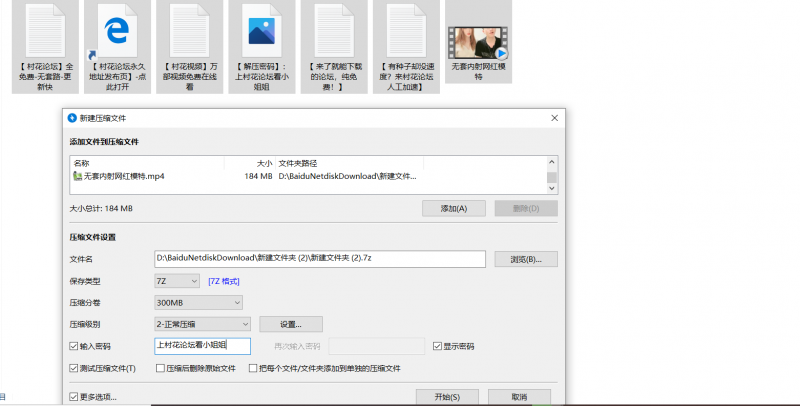This screenshot has height=406, width=800.
Task: Uncheck the 输入密码 checkbox
Action: 74,346
